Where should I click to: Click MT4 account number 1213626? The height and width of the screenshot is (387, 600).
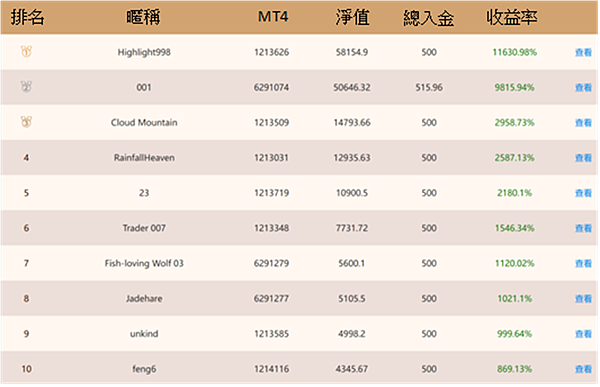point(271,52)
